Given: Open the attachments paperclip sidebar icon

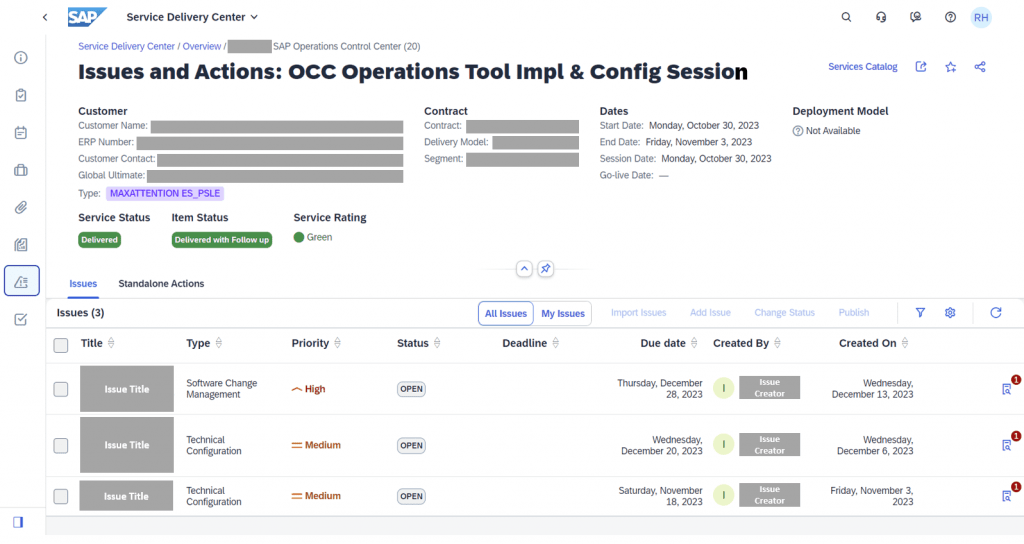Looking at the screenshot, I should [x=21, y=208].
